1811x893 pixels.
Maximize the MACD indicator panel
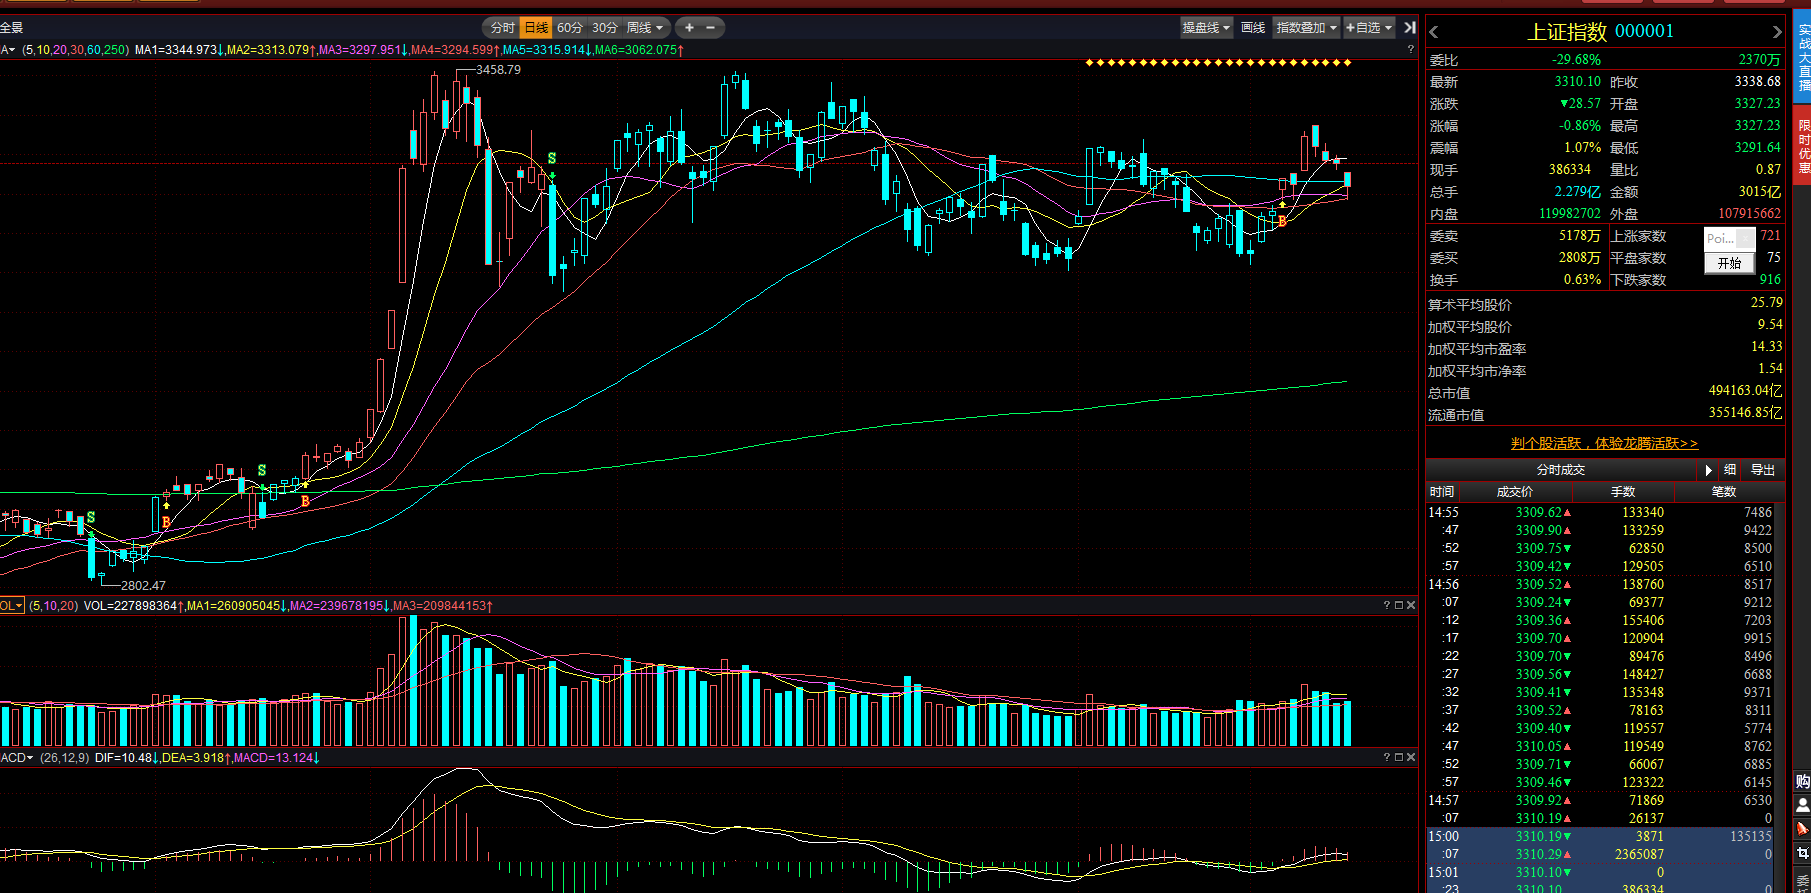tap(1399, 757)
